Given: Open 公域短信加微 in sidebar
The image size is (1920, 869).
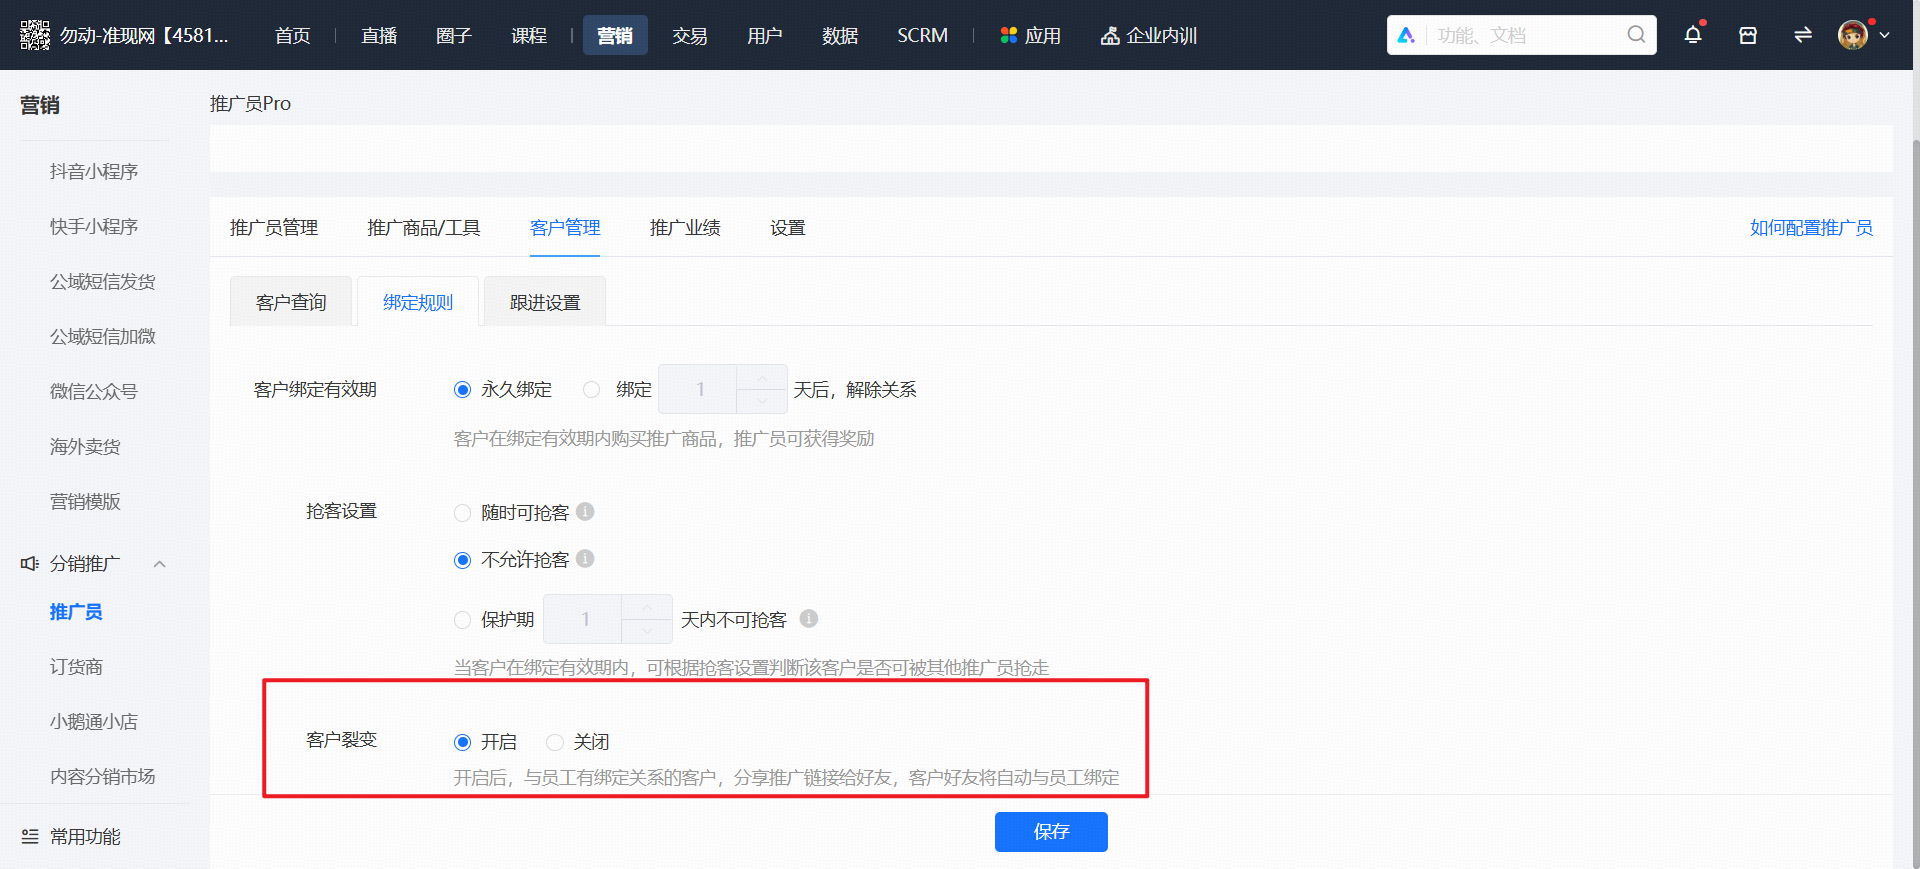Looking at the screenshot, I should (x=103, y=337).
